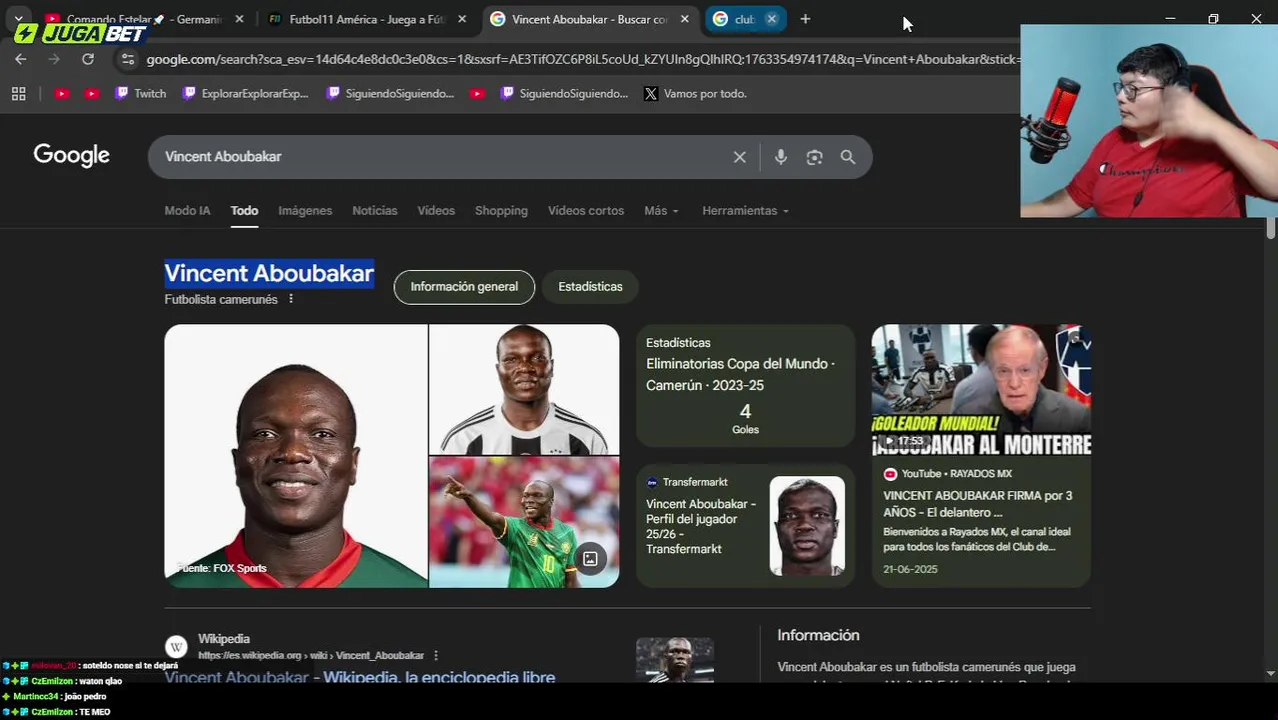
Task: Open the second SiguiendoSiguiendo bookmark
Action: tap(564, 93)
